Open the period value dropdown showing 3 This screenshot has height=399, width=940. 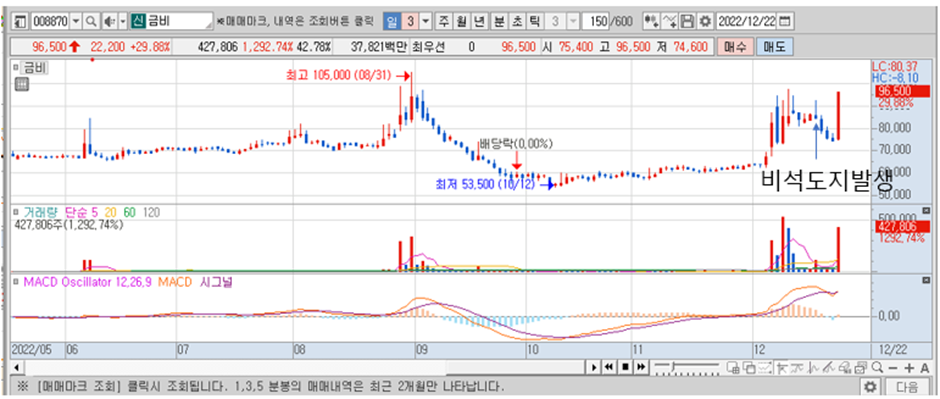coord(426,22)
